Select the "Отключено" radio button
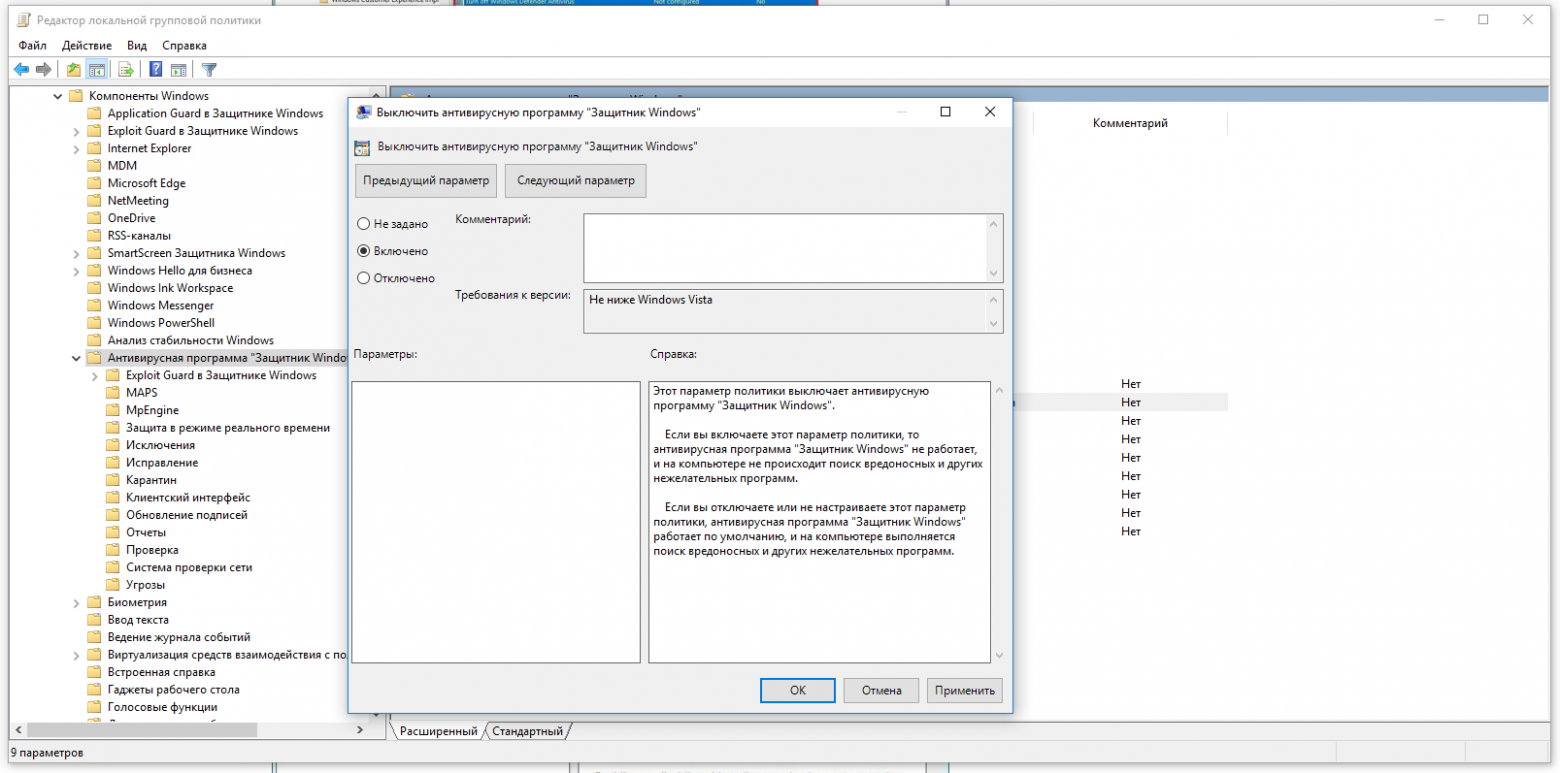 pos(364,278)
